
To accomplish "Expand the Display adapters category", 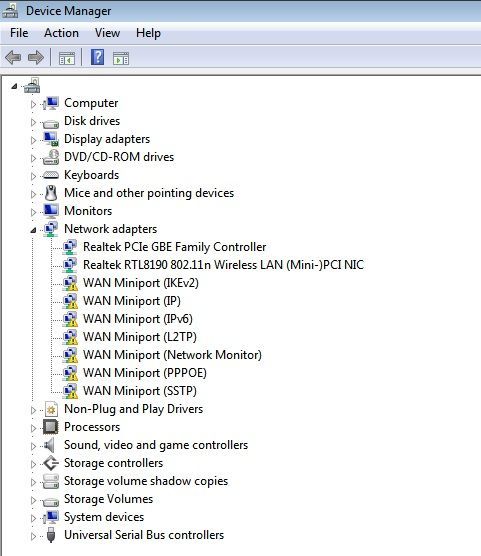I will coord(33,140).
